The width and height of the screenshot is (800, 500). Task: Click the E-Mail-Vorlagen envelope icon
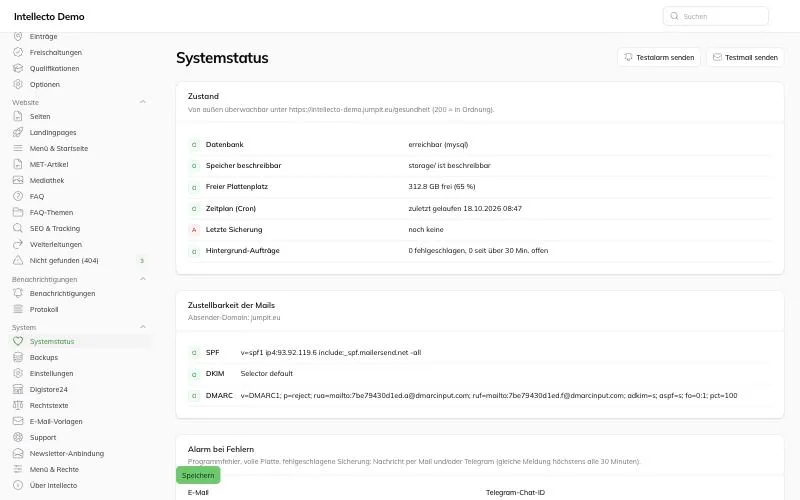[x=18, y=421]
